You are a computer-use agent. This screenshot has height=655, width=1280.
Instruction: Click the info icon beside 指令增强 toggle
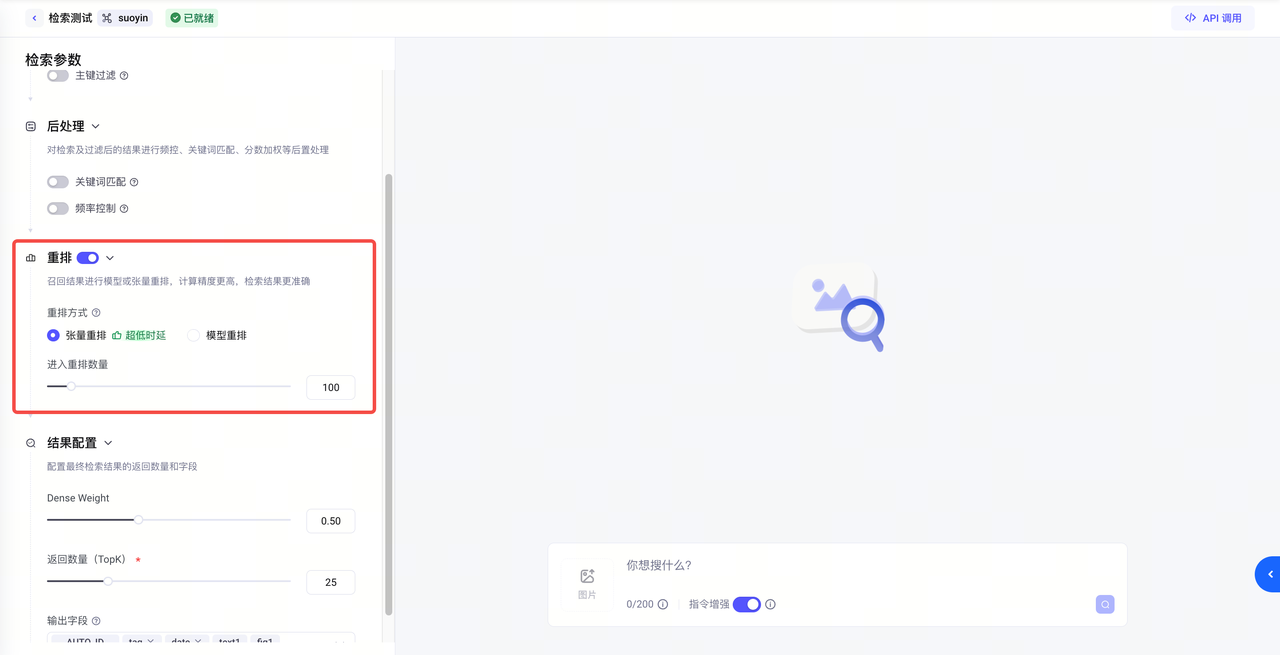click(x=770, y=604)
